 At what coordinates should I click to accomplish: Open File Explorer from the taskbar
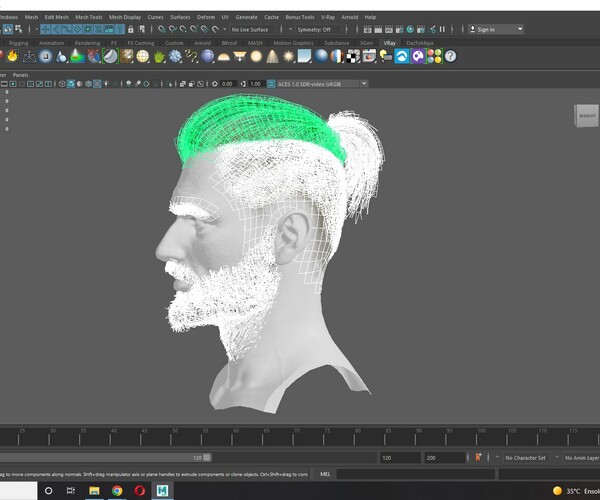pyautogui.click(x=94, y=490)
